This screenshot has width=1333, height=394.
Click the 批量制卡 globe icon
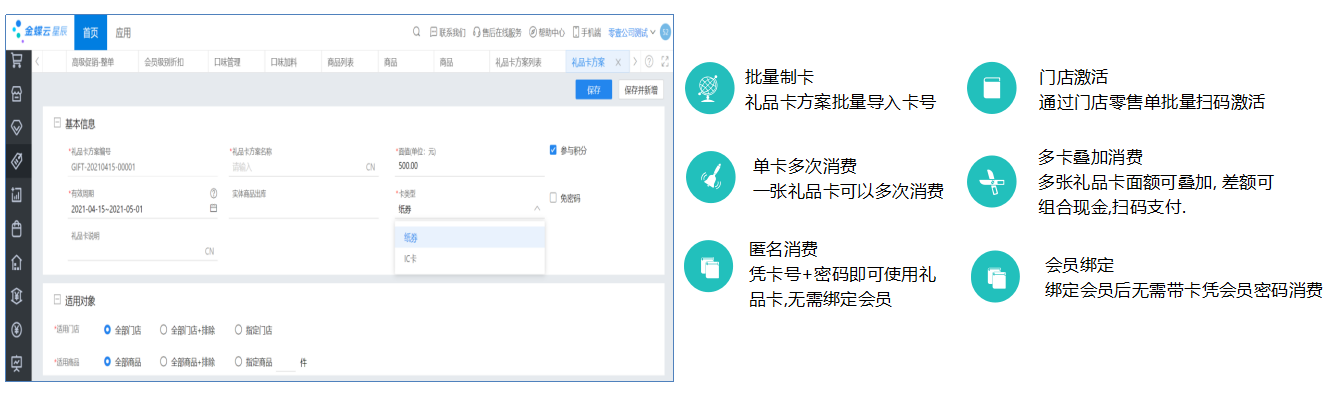tap(710, 89)
